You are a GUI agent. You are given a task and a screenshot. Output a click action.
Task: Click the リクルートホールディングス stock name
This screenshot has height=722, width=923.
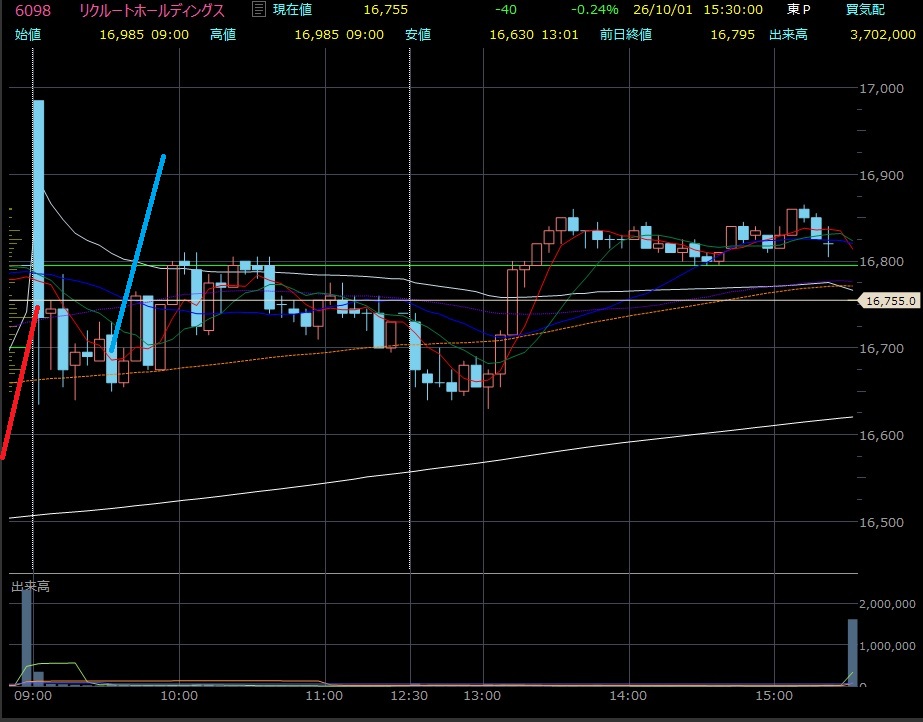[152, 10]
